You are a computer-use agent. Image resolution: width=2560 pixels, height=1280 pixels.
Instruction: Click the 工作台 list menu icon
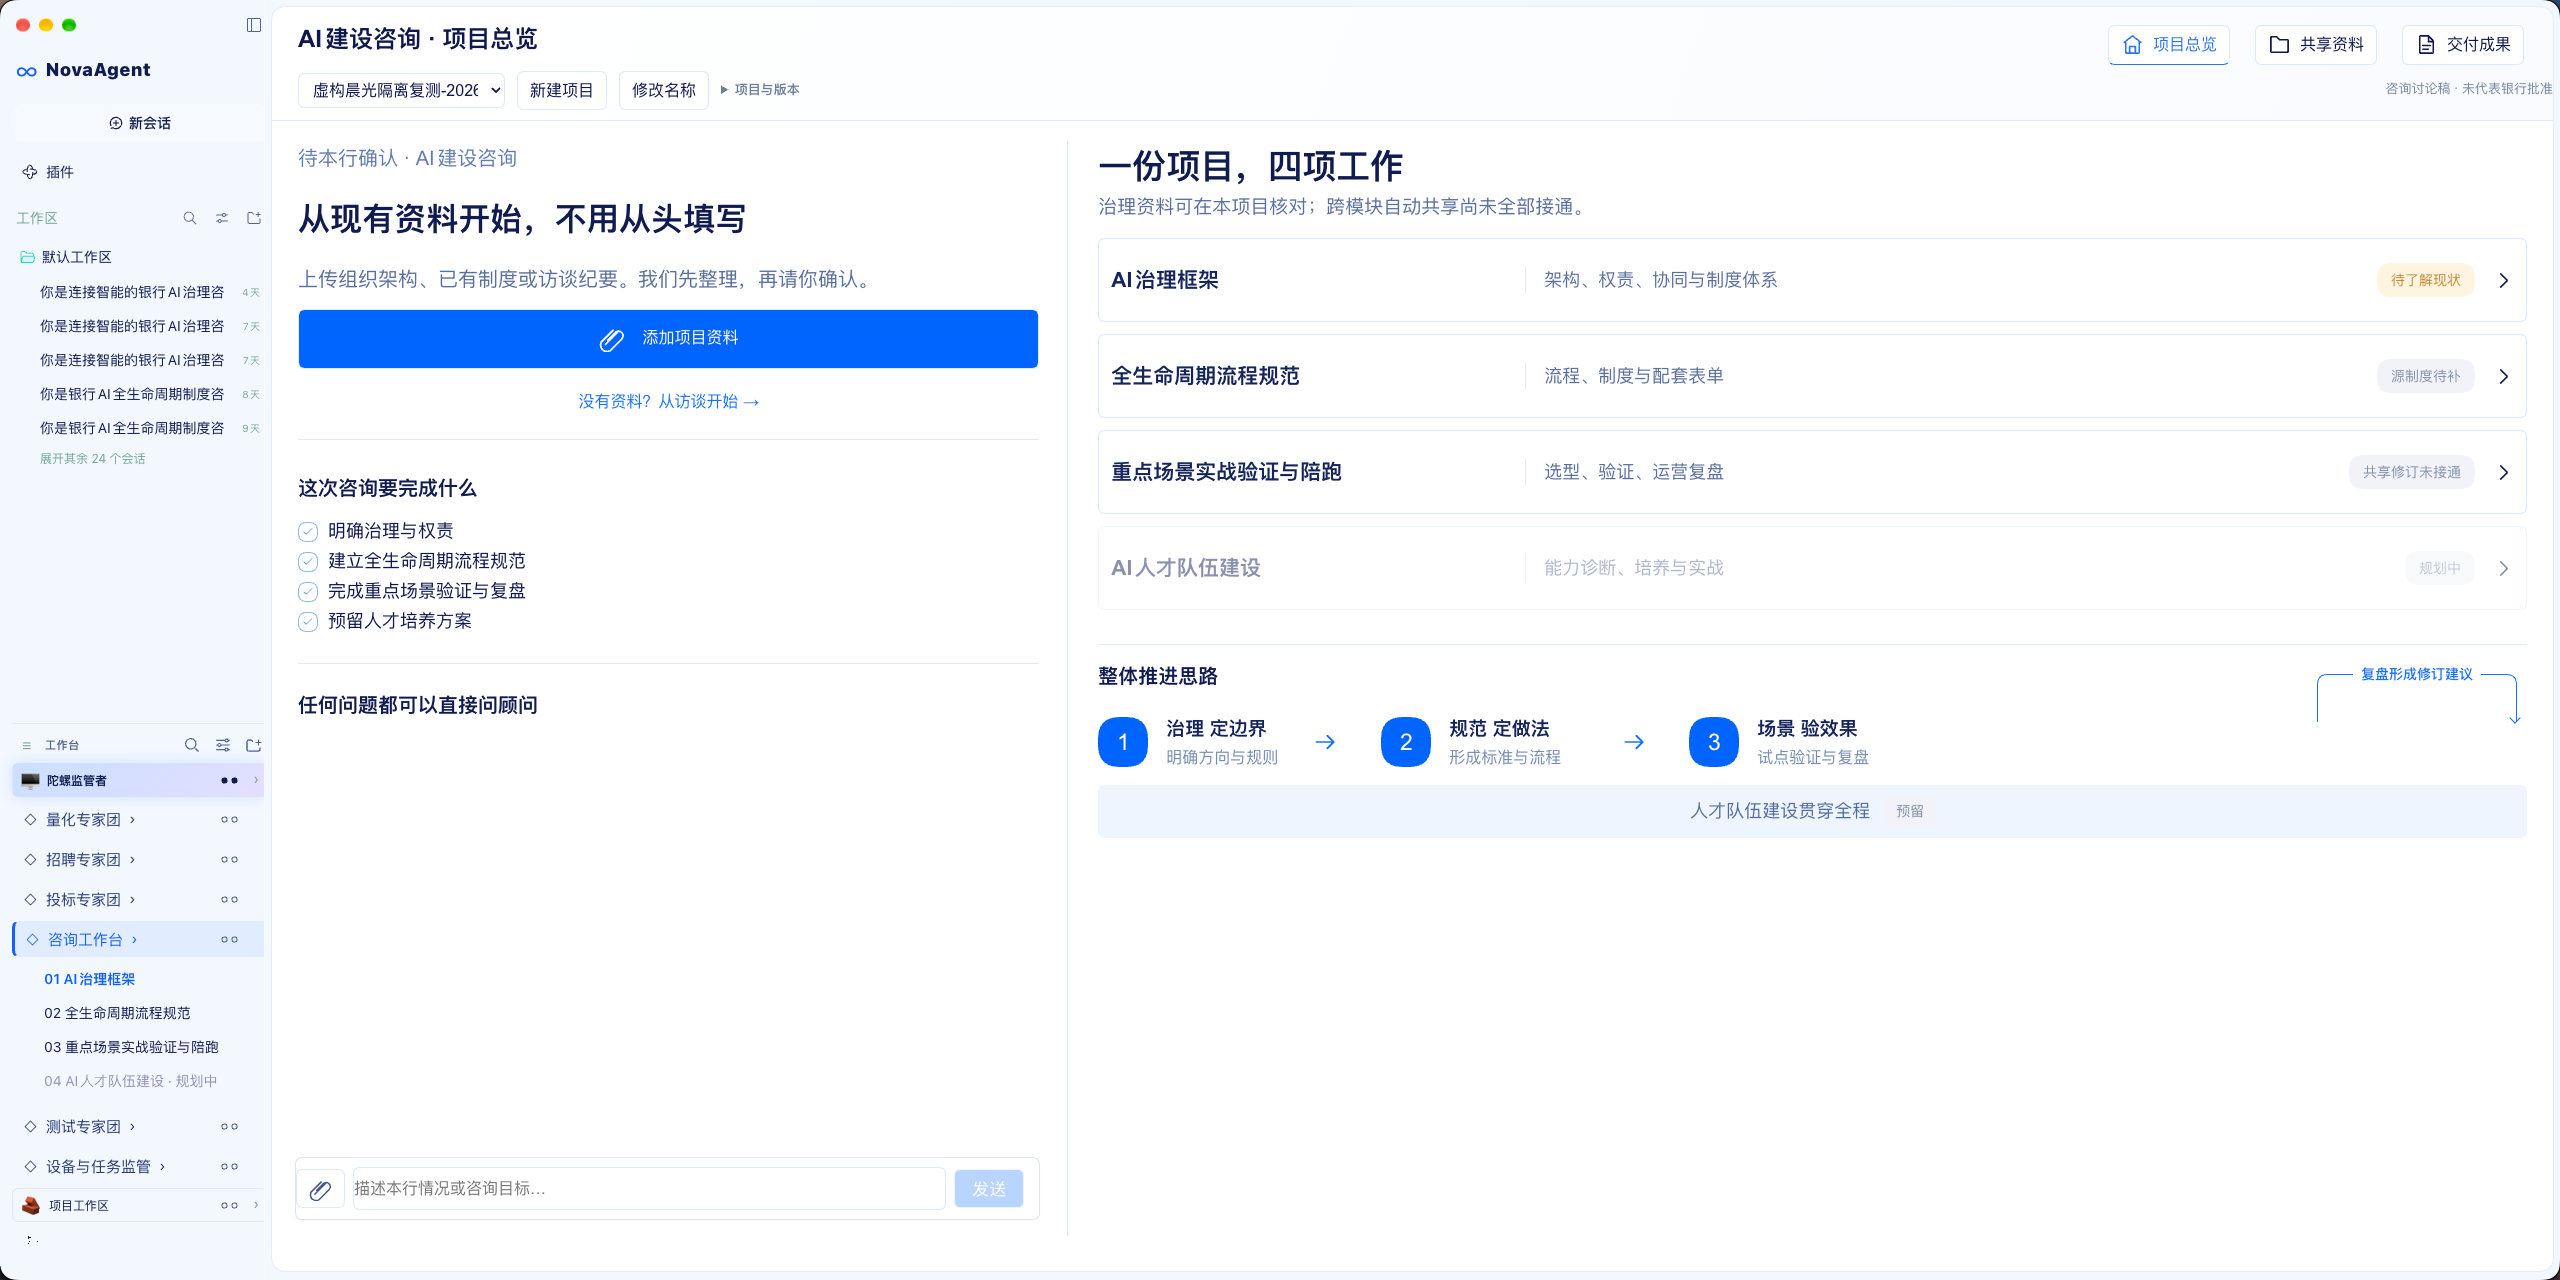tap(27, 746)
